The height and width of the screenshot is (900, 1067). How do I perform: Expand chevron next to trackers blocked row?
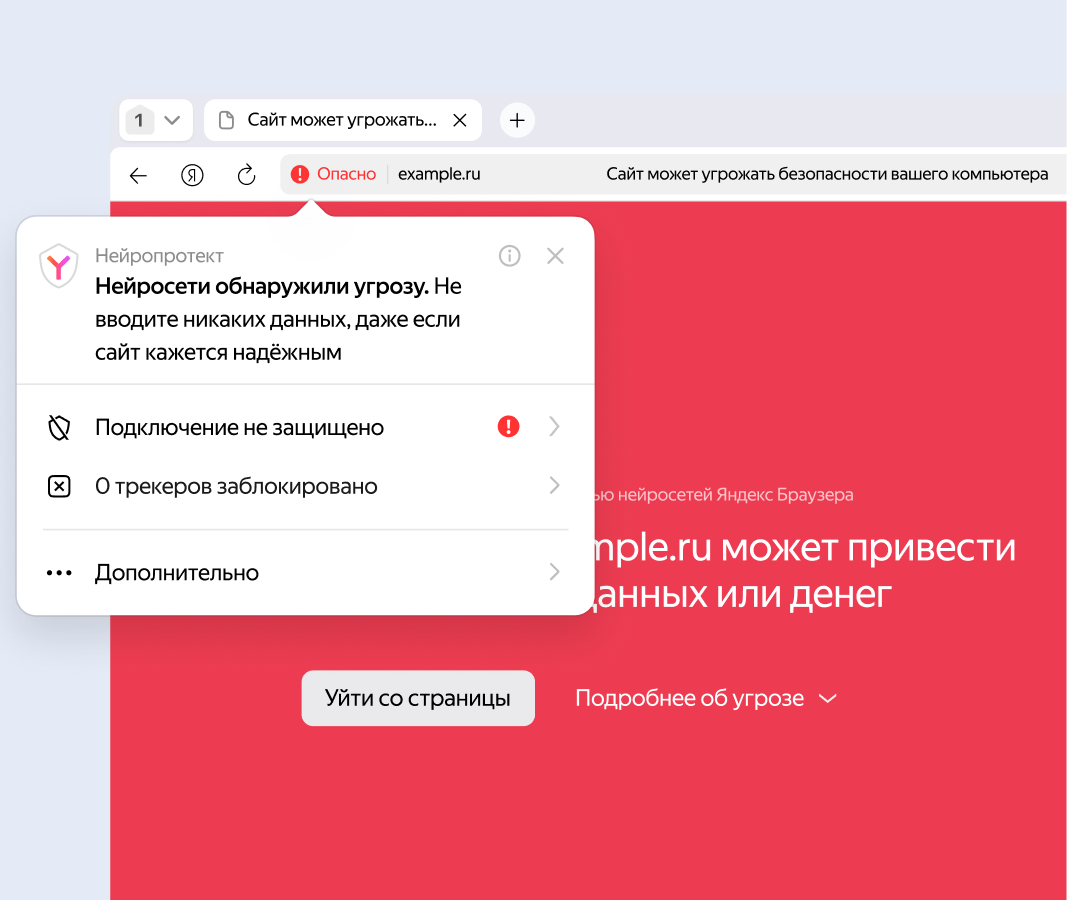[x=555, y=486]
